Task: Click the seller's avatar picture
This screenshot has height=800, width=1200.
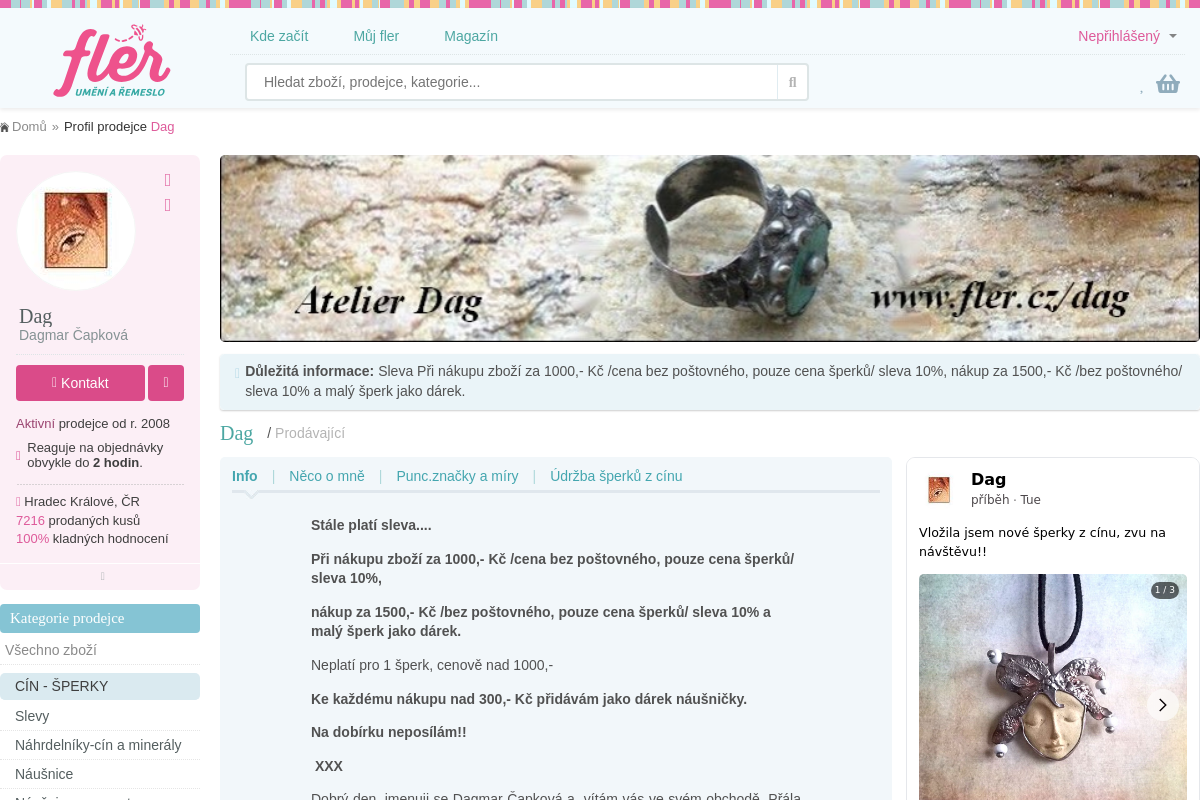Action: pyautogui.click(x=76, y=231)
